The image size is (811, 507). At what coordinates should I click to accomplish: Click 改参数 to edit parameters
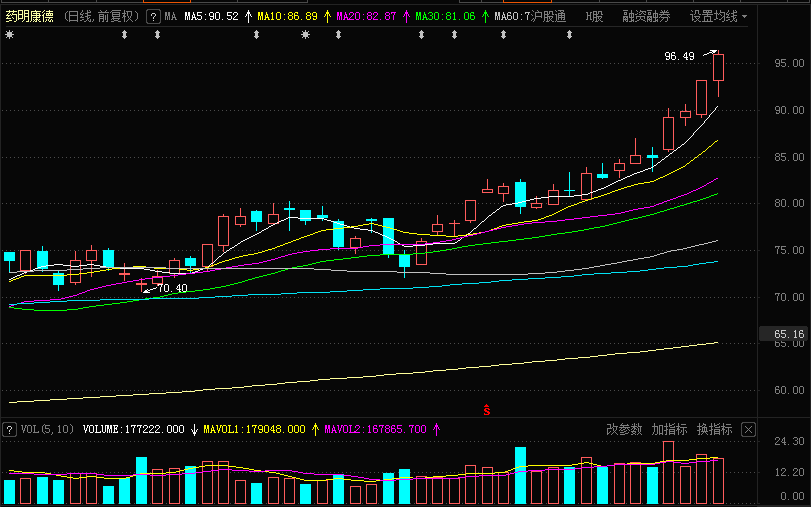click(x=624, y=429)
